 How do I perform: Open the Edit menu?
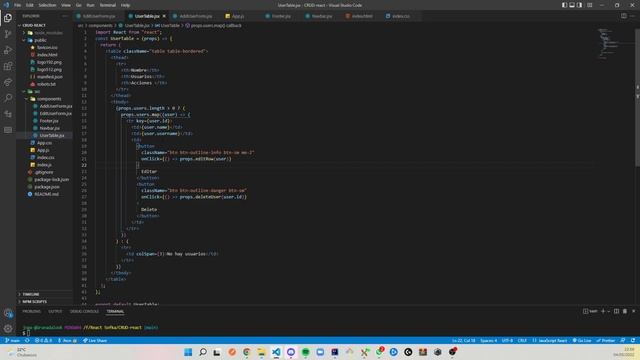[30, 5]
